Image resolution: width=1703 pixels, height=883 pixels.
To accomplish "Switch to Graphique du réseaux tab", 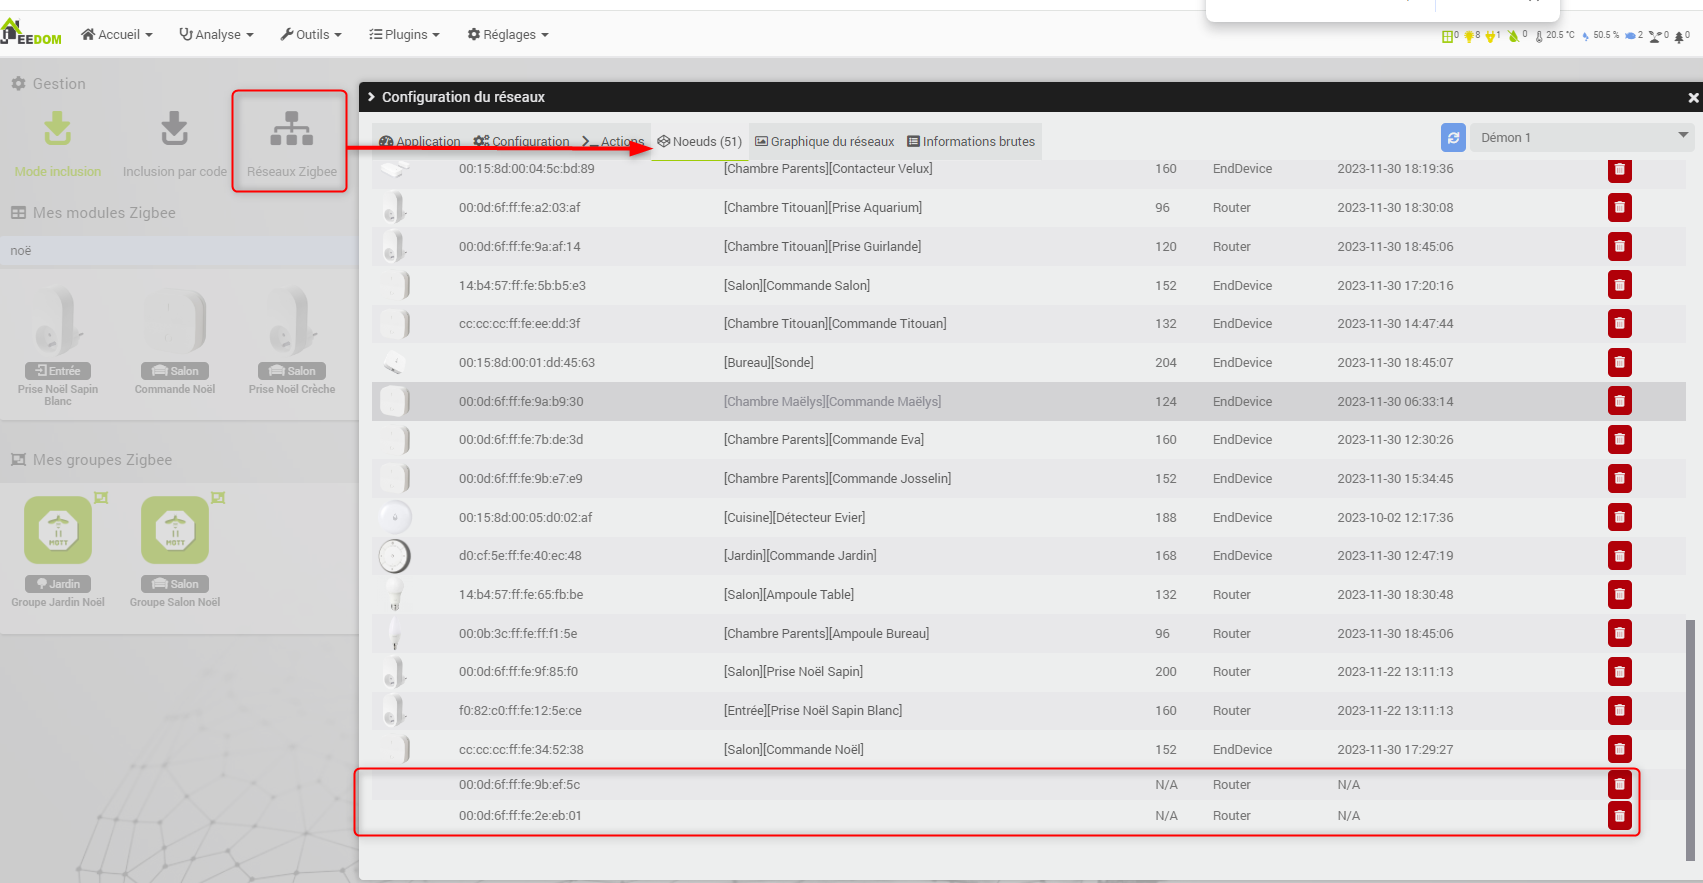I will click(x=825, y=142).
